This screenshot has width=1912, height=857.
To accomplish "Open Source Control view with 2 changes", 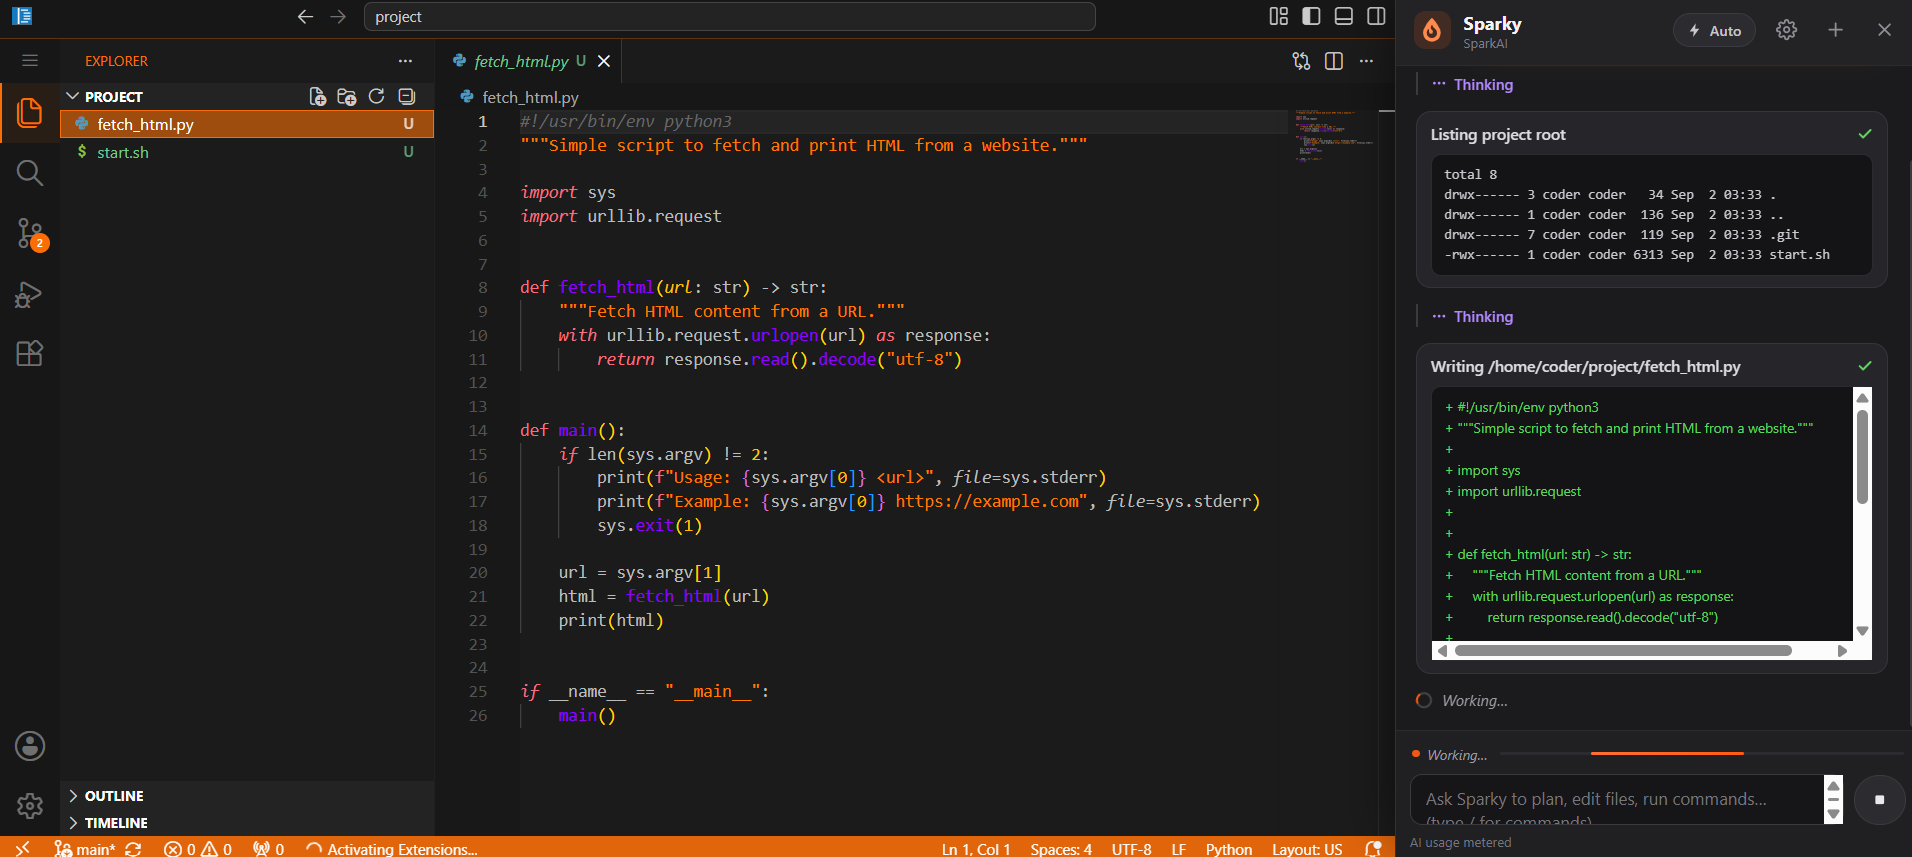I will (30, 234).
